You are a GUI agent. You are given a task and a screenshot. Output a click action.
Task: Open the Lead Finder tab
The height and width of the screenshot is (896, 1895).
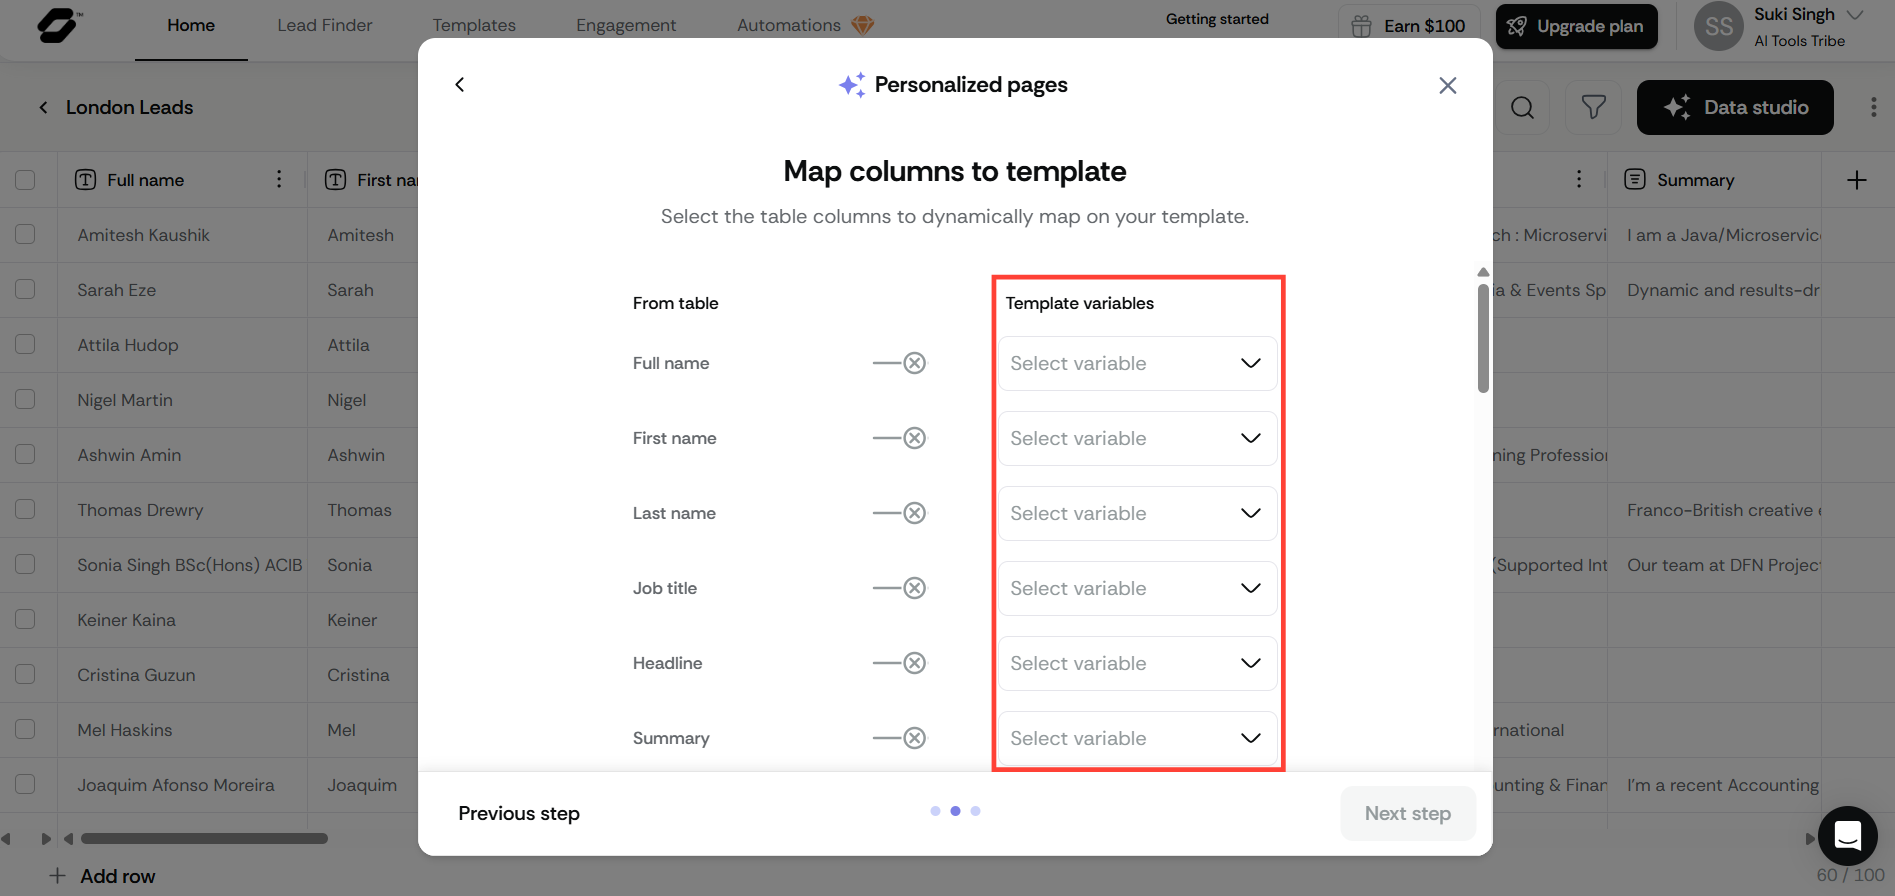click(325, 25)
